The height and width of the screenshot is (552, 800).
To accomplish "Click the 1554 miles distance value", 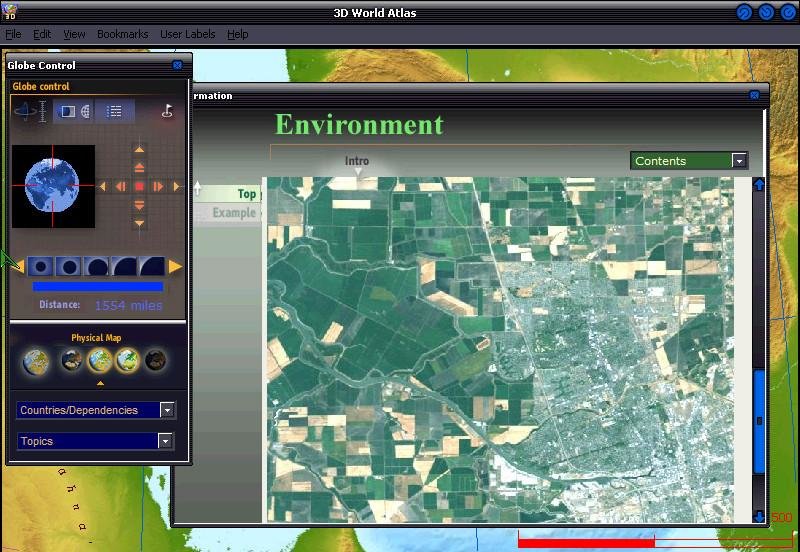I will pyautogui.click(x=129, y=306).
